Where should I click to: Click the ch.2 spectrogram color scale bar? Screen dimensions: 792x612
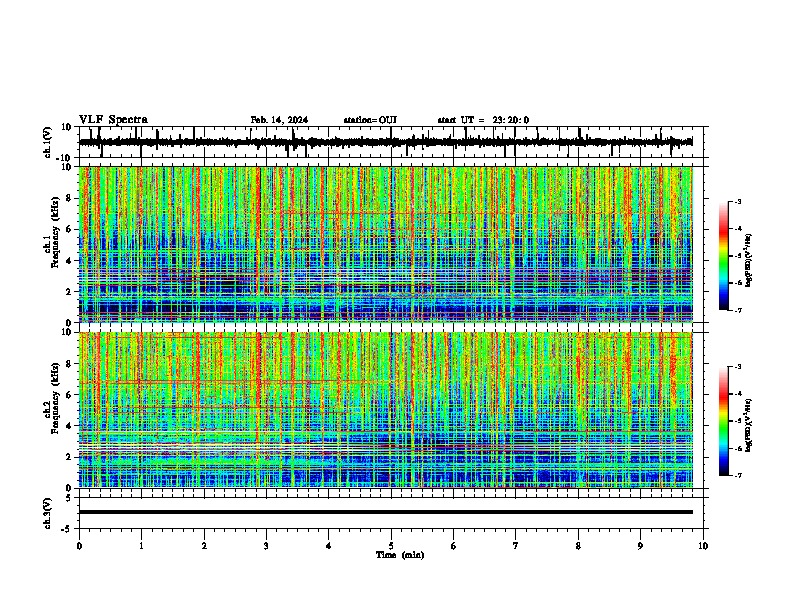724,421
